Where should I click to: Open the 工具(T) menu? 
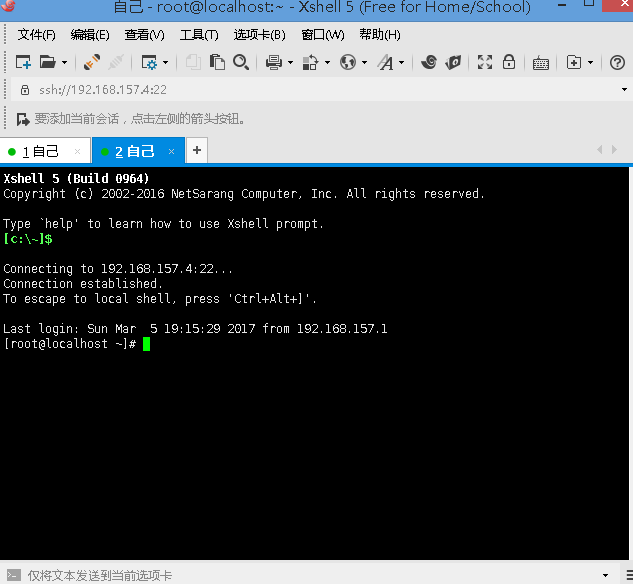tap(199, 35)
